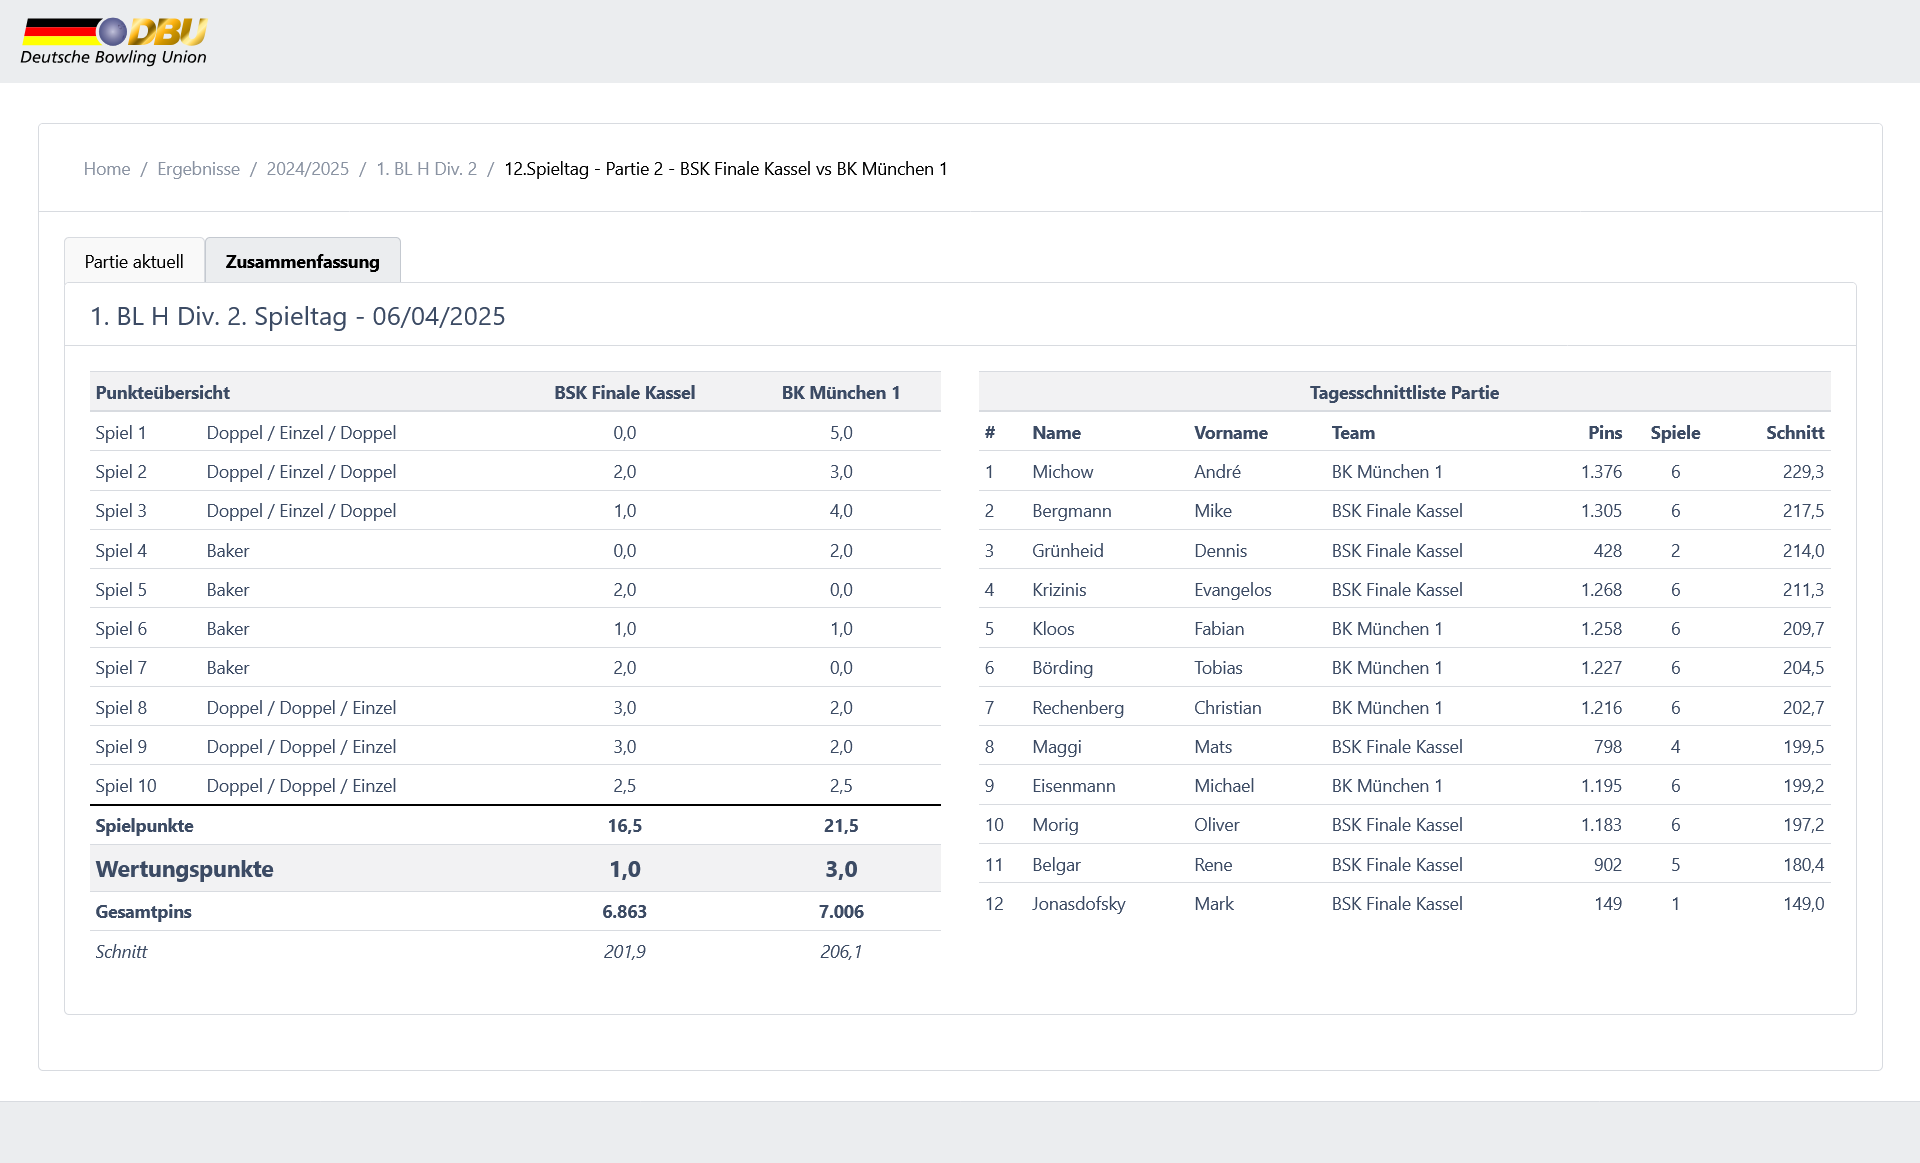Navigate to 1. BL H Div. 2 breadcrumb
The image size is (1920, 1163).
coord(426,169)
